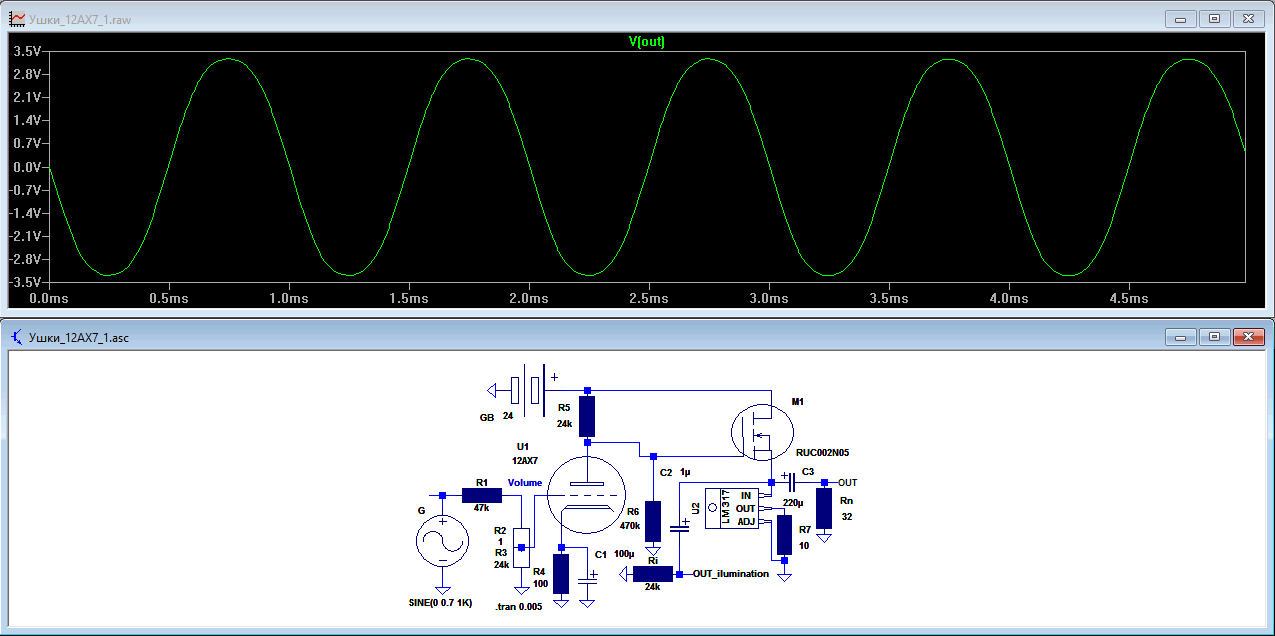Click the SINE(0 0.7 1K) source text
The height and width of the screenshot is (636, 1275).
click(442, 605)
